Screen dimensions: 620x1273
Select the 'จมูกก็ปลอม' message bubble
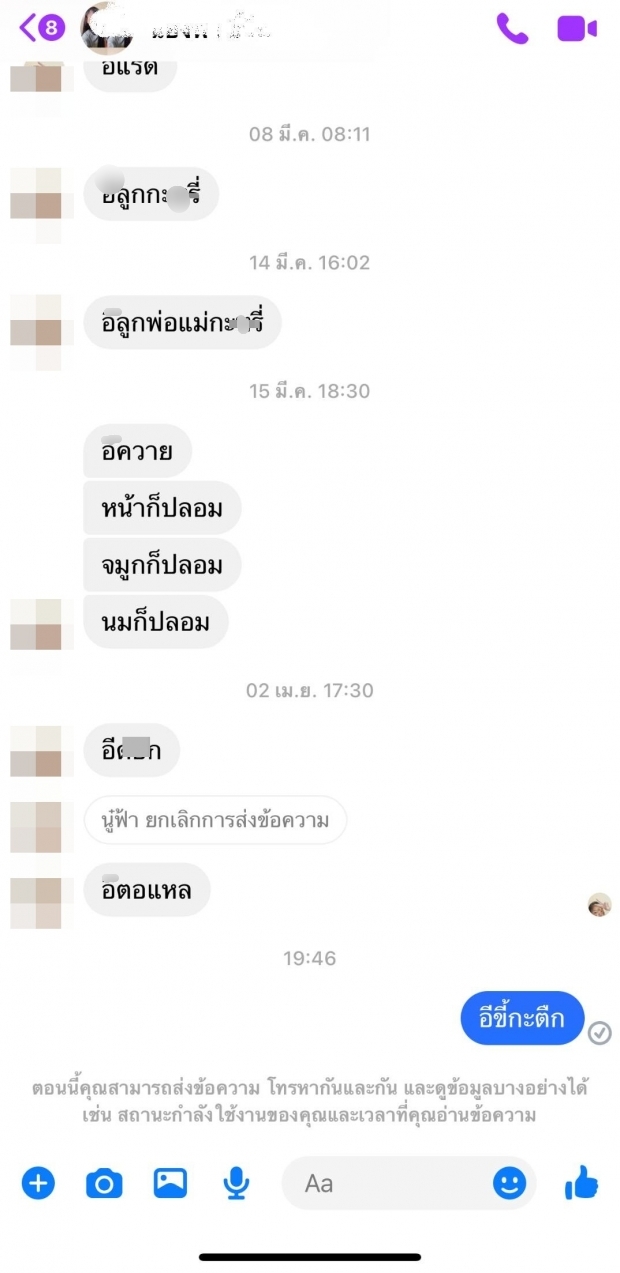coord(162,566)
